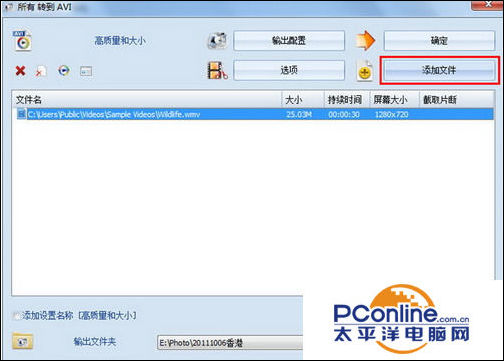Sort by 文件名 column header

(x=148, y=99)
